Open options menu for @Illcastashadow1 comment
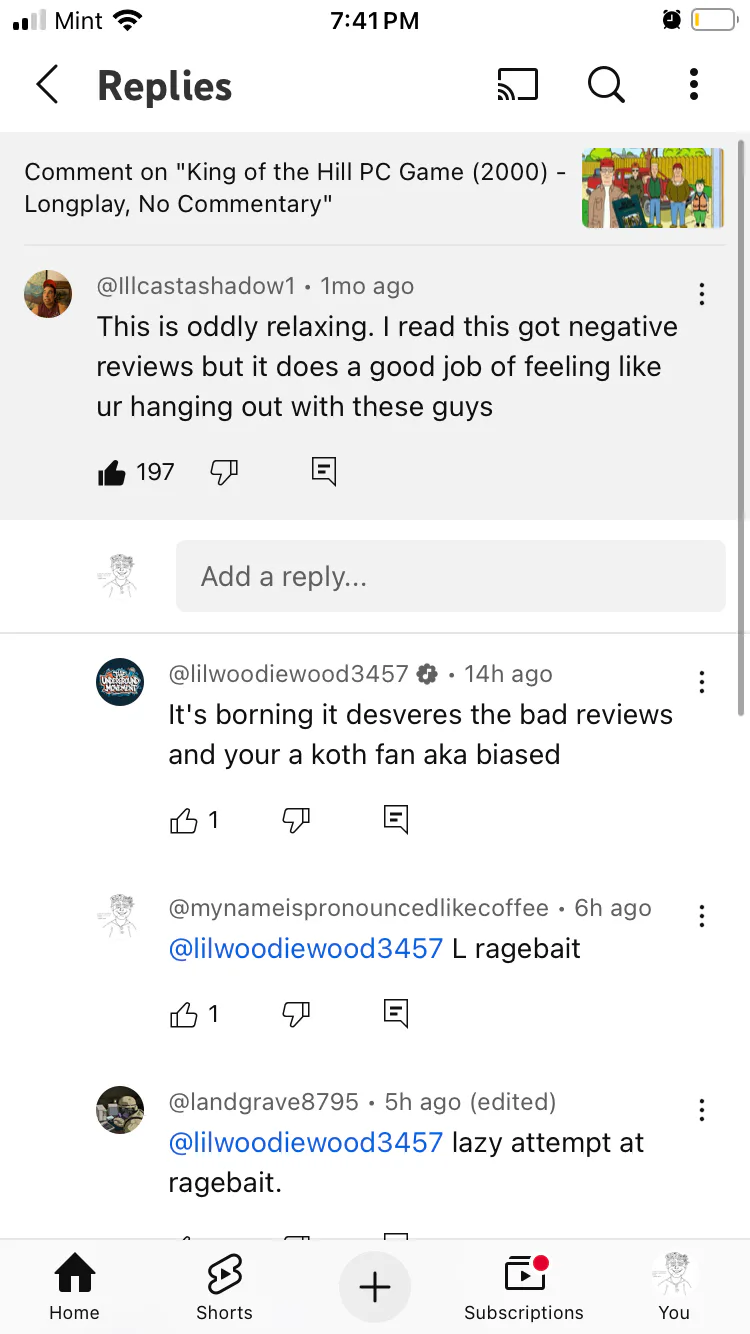Screen dimensions: 750x1334 pos(702,294)
